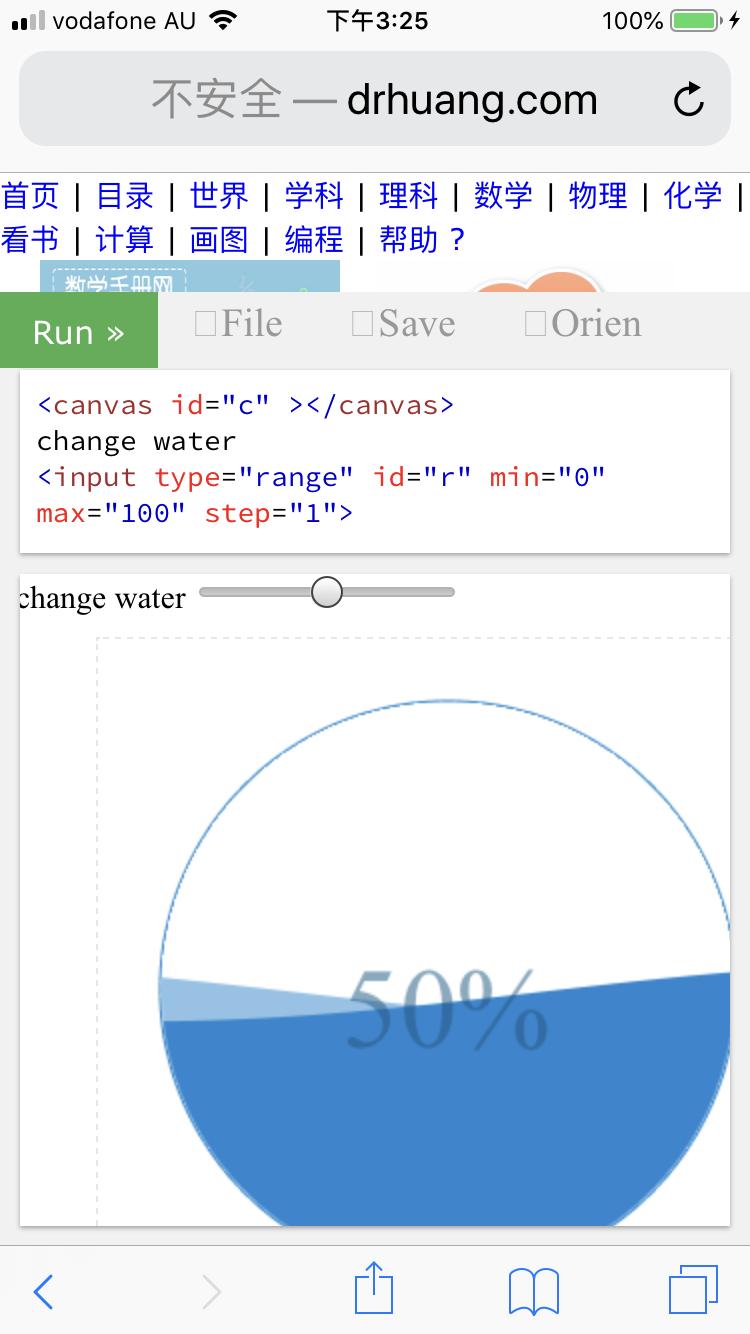This screenshot has height=1334, width=750.
Task: Go to the 目录 directory link
Action: click(x=125, y=196)
